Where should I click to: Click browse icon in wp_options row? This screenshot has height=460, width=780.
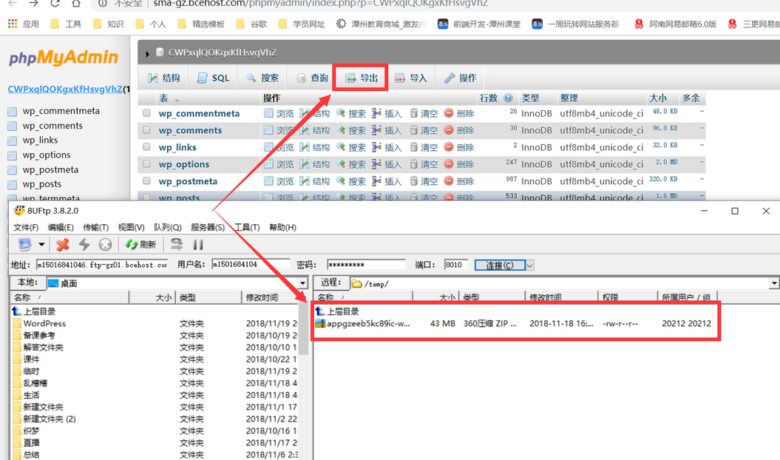269,164
